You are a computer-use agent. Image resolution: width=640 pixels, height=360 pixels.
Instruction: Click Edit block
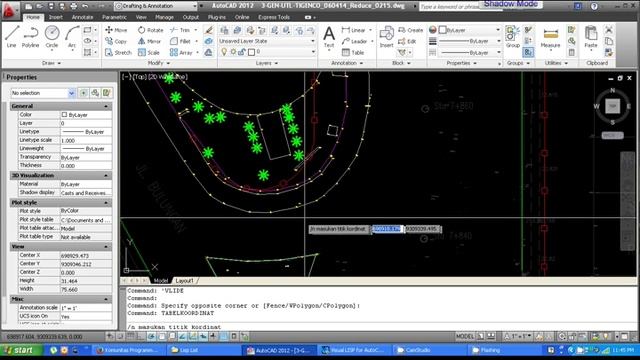(x=407, y=41)
